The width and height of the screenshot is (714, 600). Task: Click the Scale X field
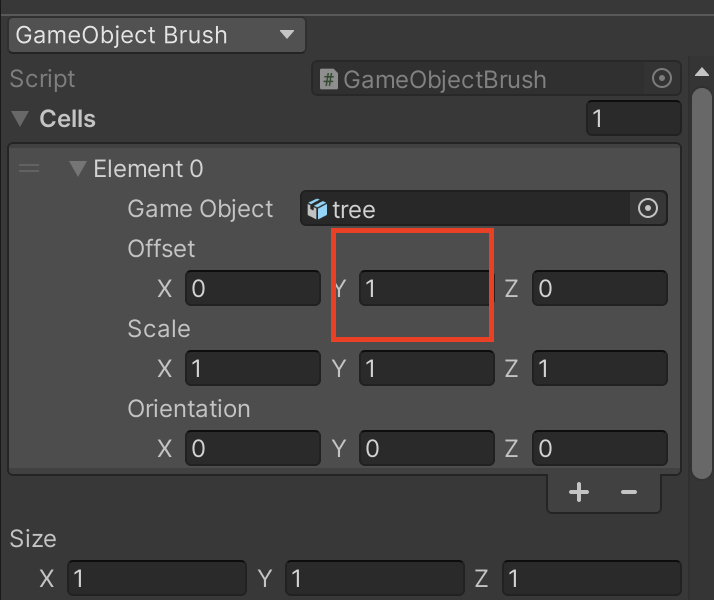point(253,368)
